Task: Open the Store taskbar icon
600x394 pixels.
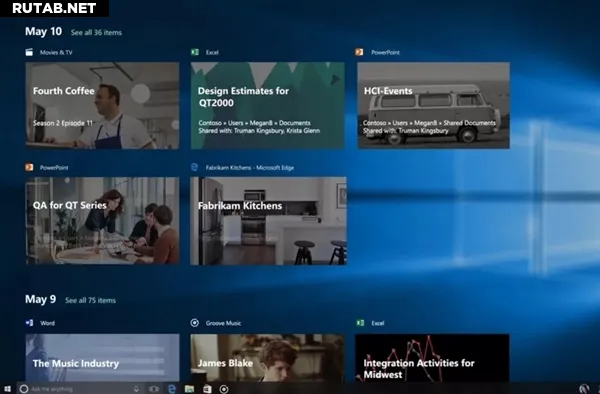Action: click(x=207, y=389)
